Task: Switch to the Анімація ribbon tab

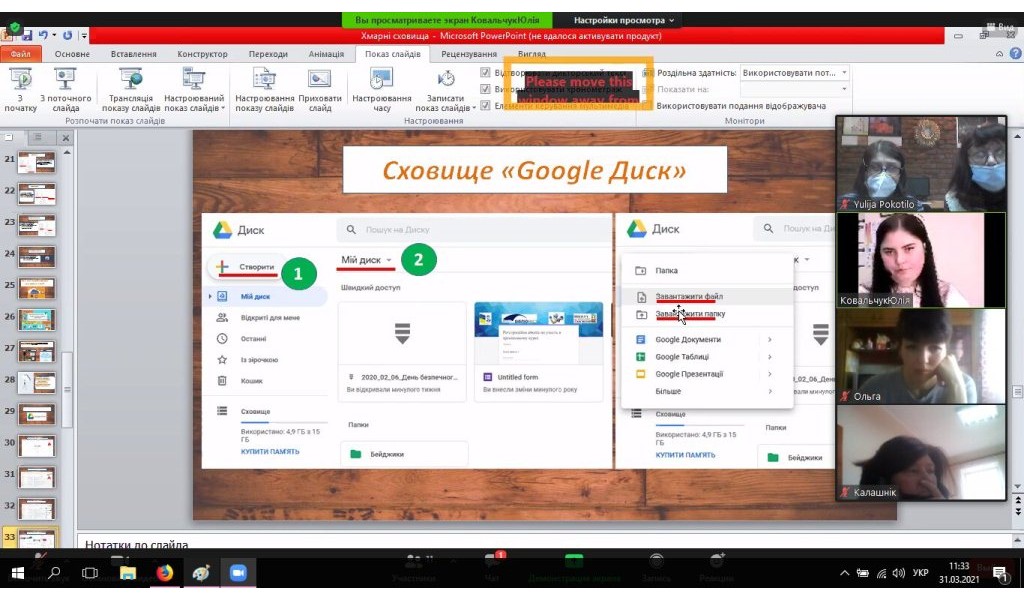Action: [325, 54]
